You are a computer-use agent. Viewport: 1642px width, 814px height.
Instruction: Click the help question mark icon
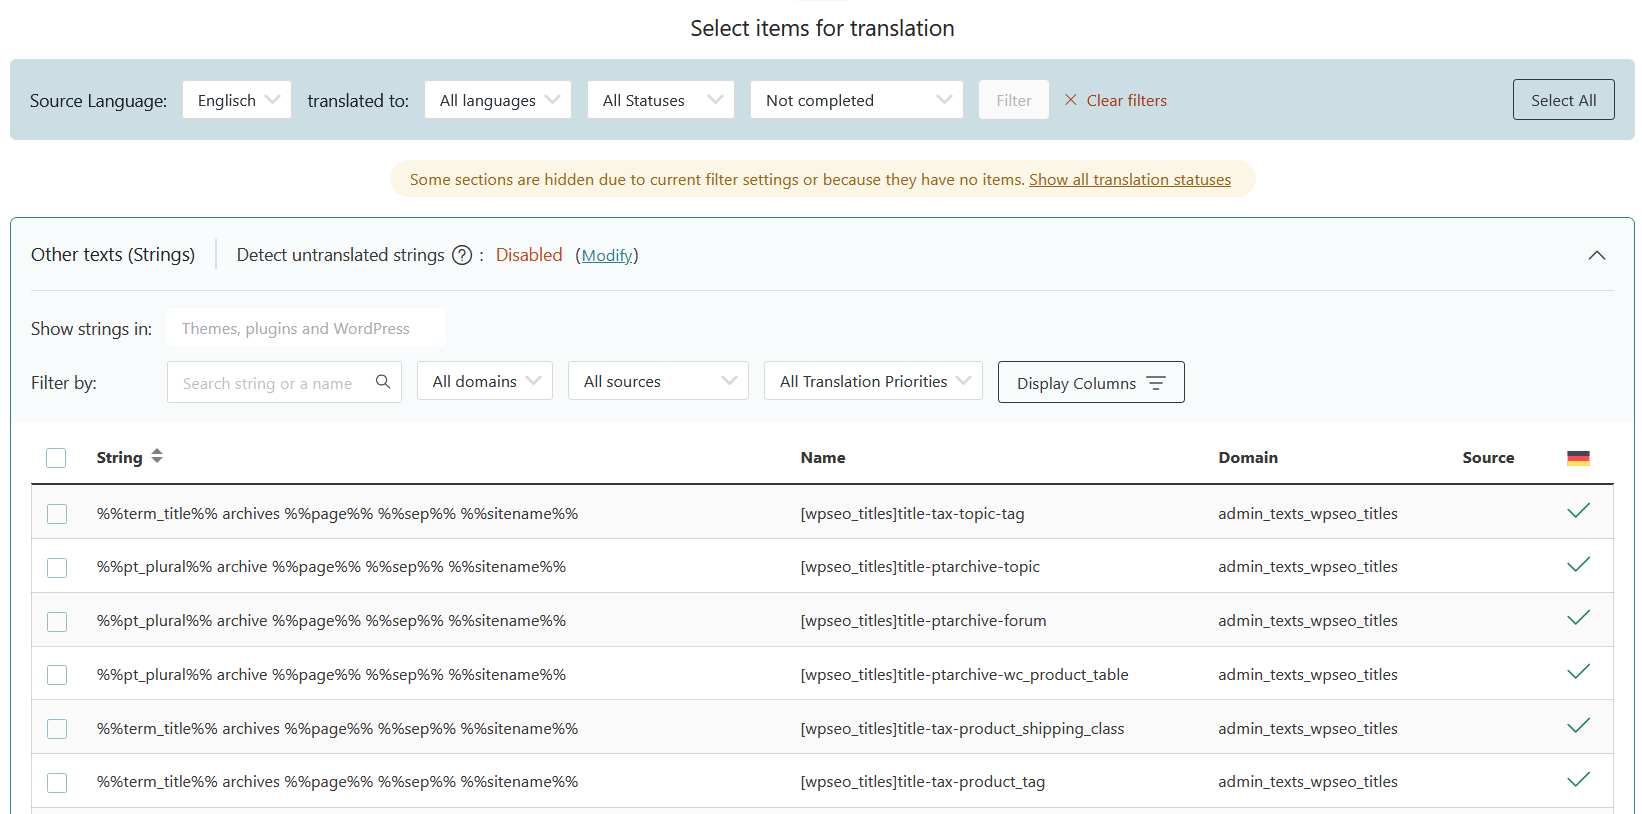tap(462, 255)
